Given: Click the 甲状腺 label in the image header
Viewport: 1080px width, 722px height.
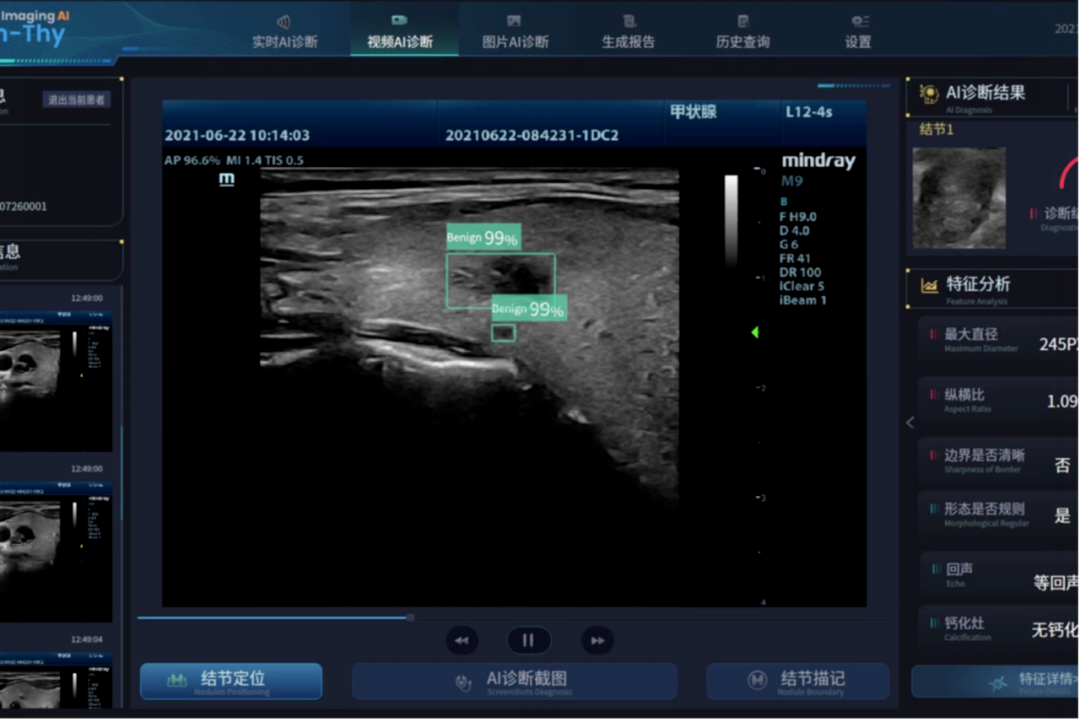Looking at the screenshot, I should (x=694, y=112).
